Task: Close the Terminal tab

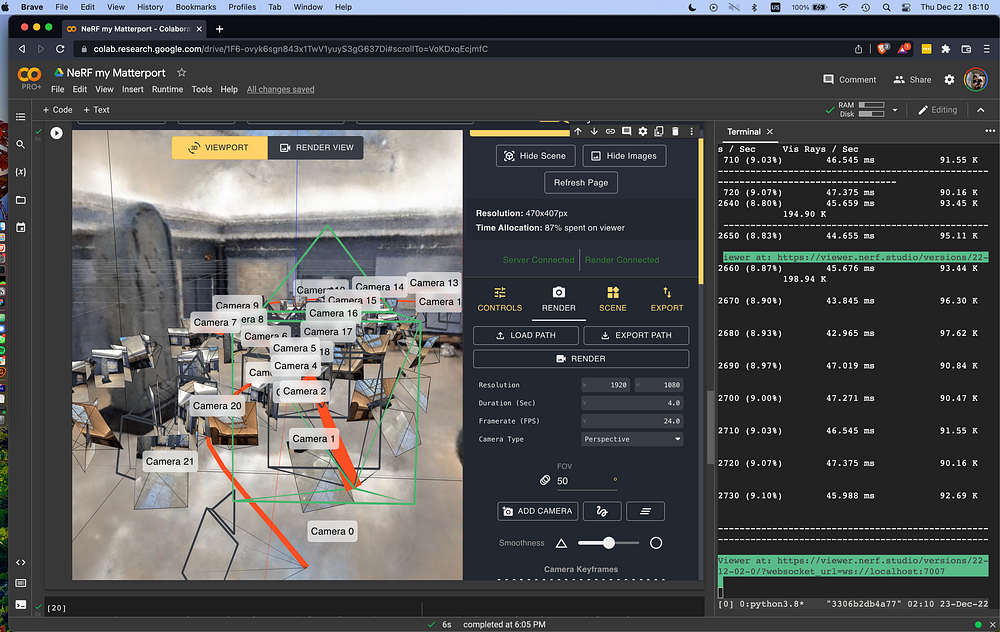Action: pyautogui.click(x=769, y=132)
